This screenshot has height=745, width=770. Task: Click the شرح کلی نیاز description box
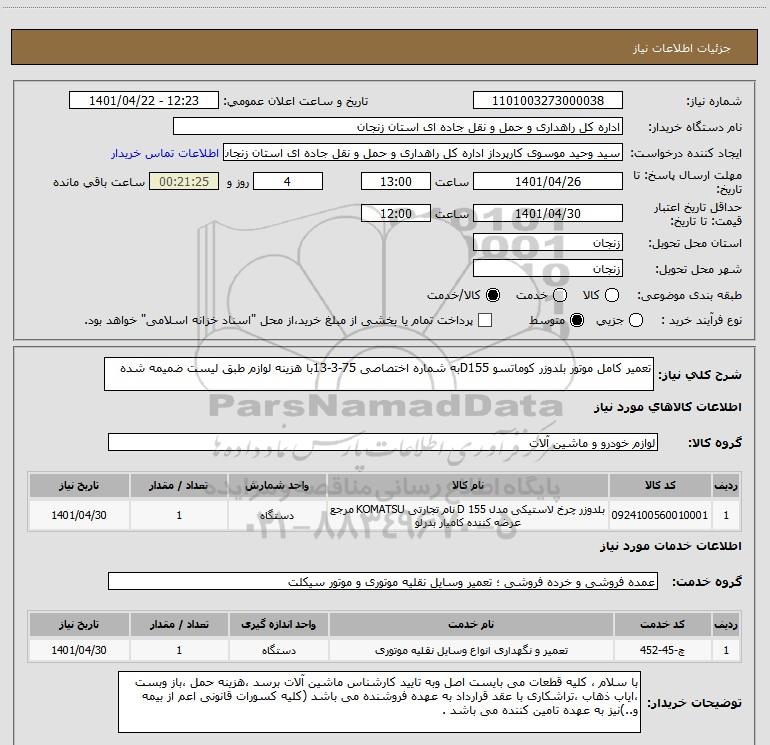pyautogui.click(x=379, y=374)
